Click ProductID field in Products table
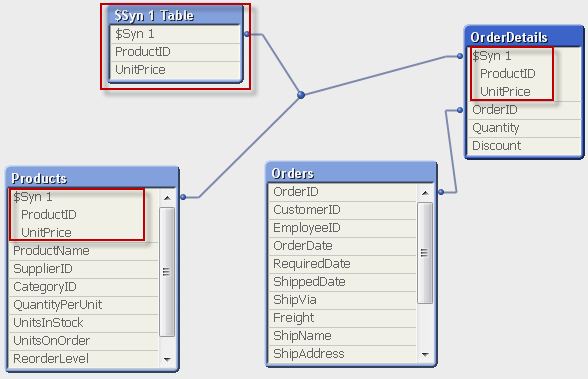The width and height of the screenshot is (588, 379). pos(84,215)
